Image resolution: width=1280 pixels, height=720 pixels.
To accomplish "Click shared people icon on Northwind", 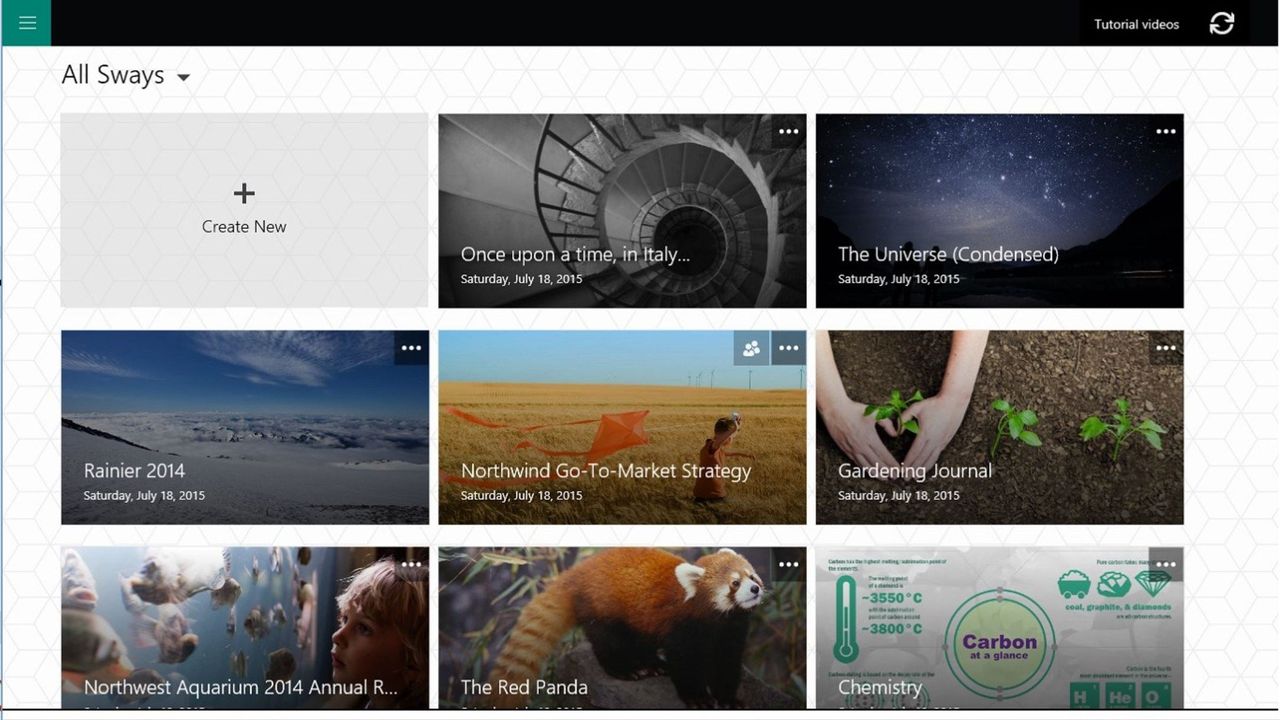I will 752,348.
